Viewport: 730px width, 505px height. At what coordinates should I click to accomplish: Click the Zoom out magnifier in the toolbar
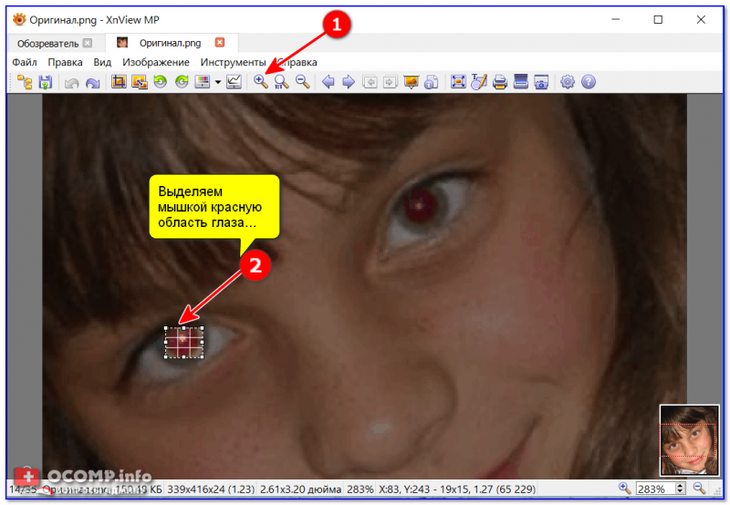(303, 82)
